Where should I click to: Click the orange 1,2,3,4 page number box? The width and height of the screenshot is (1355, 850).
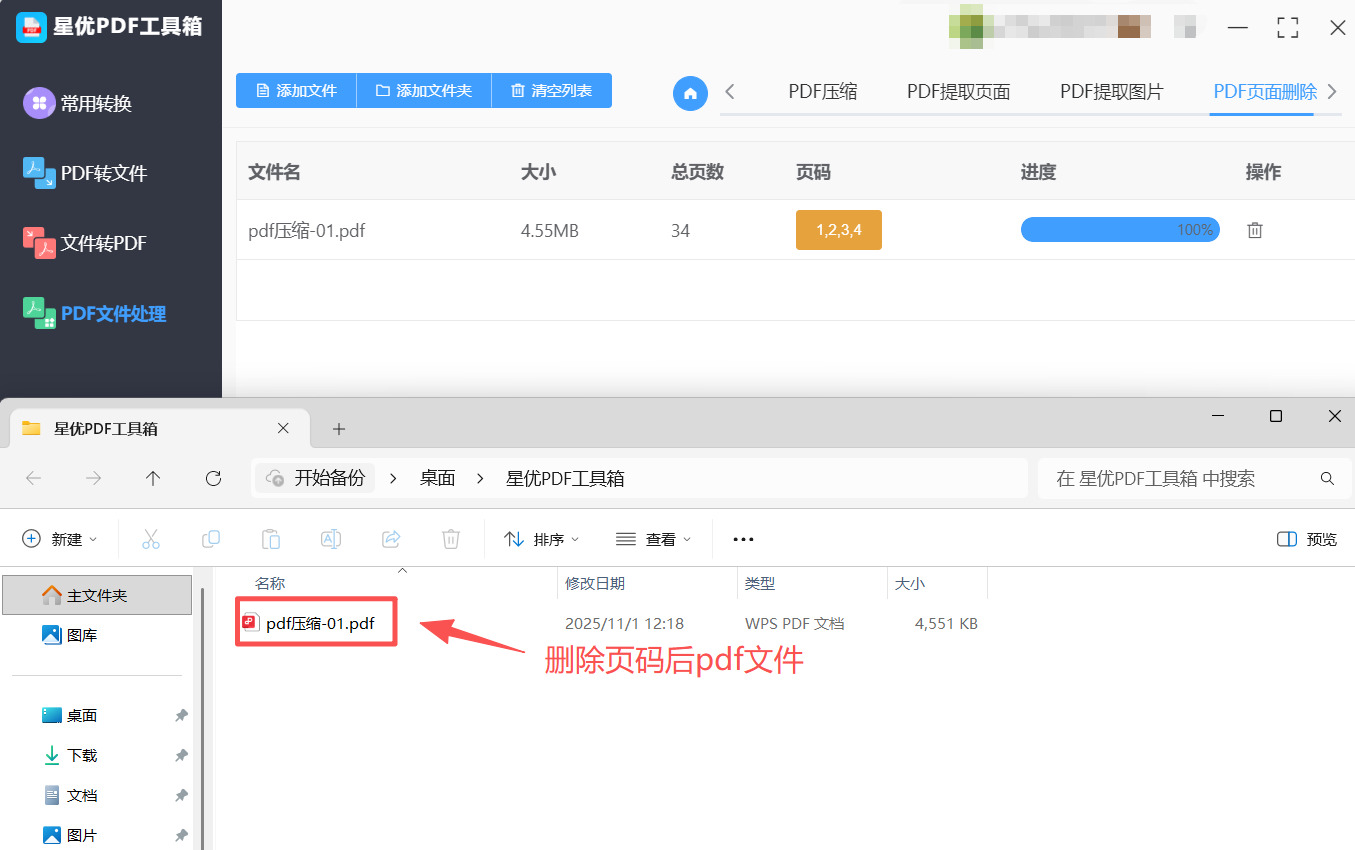[838, 230]
